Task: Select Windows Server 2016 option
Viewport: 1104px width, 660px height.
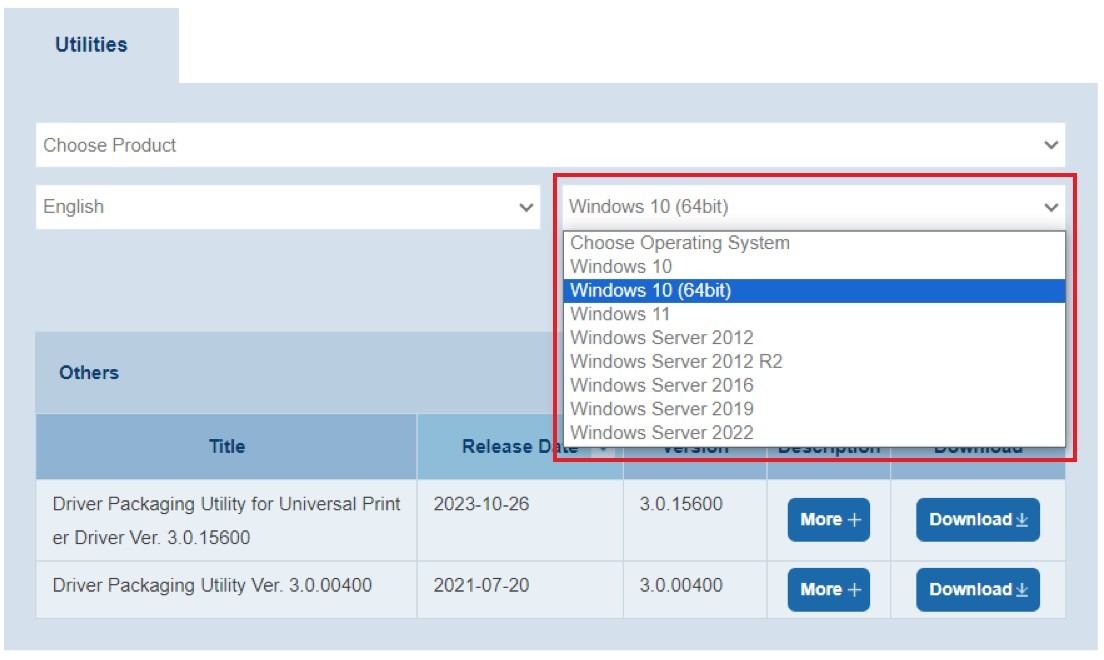Action: coord(662,385)
